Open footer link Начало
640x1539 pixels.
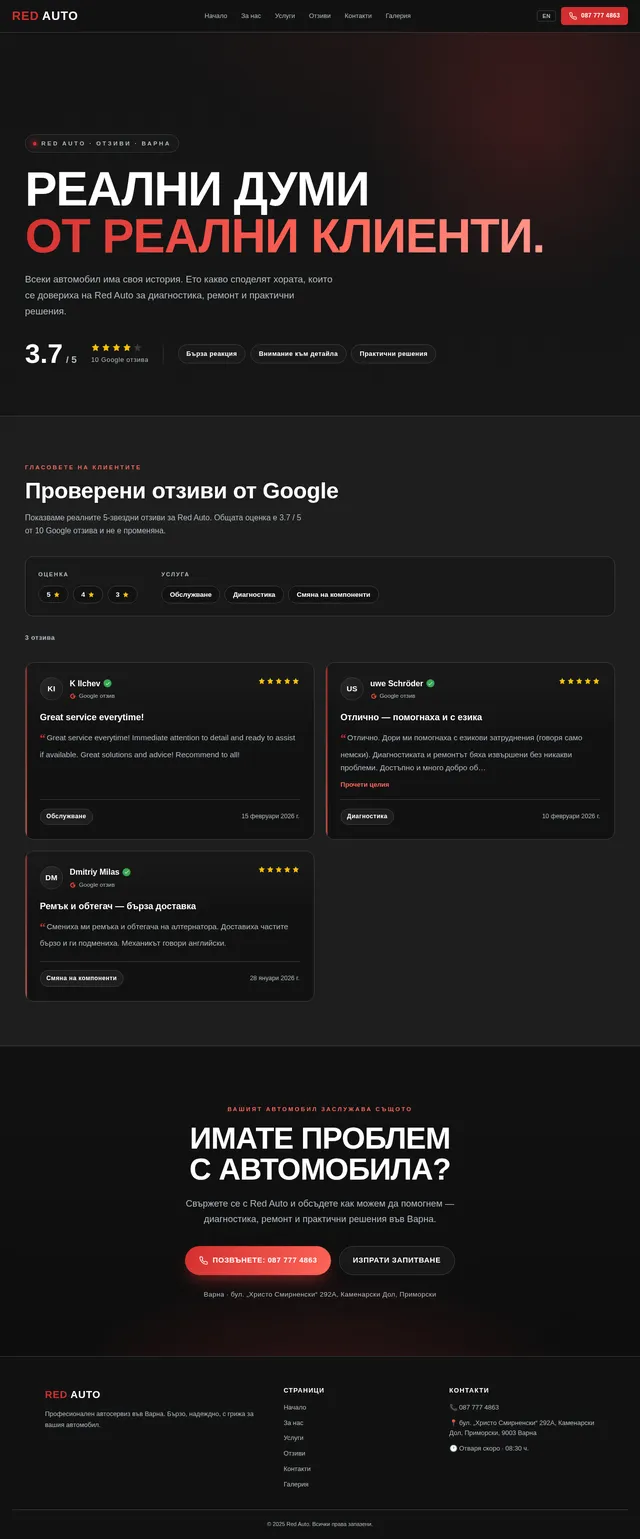click(295, 1407)
